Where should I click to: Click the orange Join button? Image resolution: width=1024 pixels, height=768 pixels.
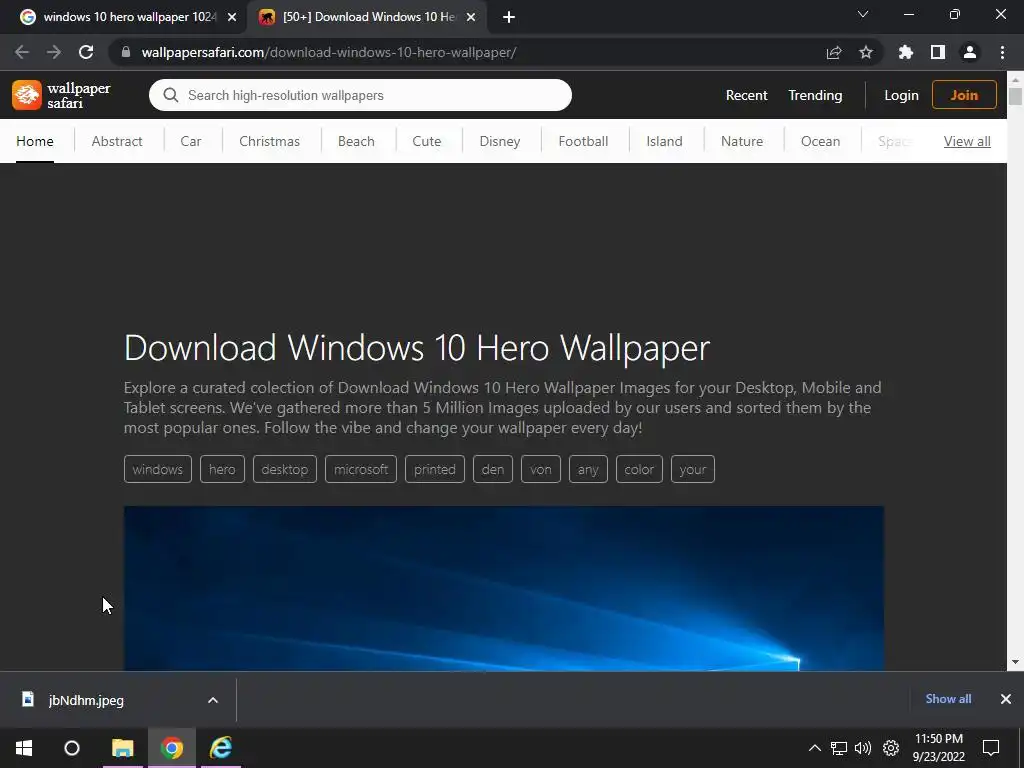[964, 95]
